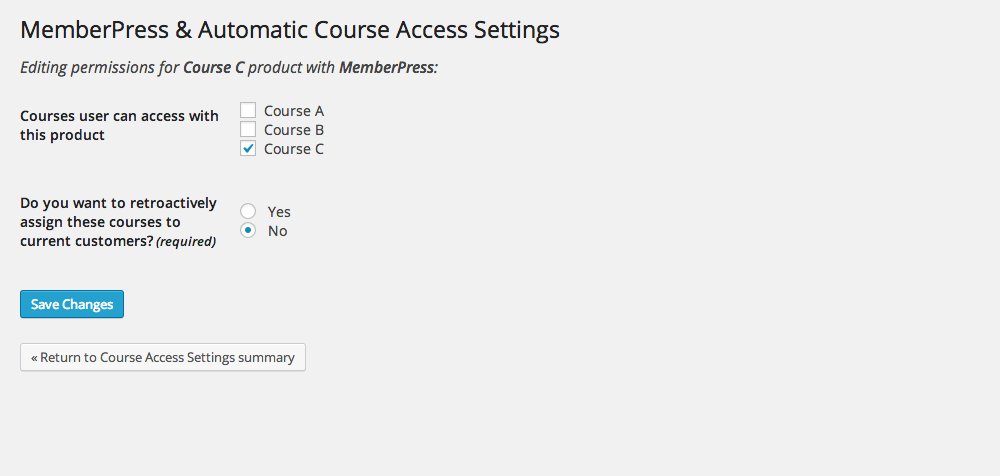
Task: Check the Course A checkbox
Action: coord(248,111)
